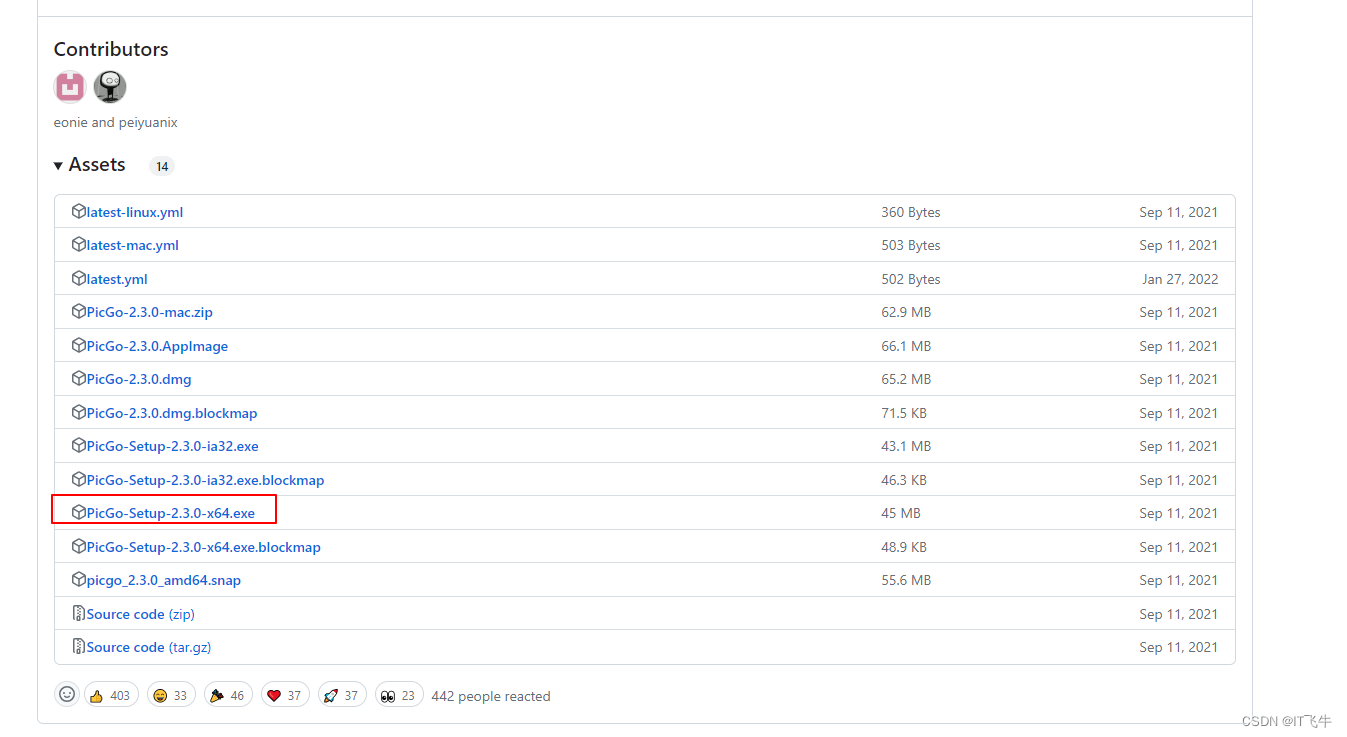Open eonie contributor avatar
Image resolution: width=1347 pixels, height=737 pixels.
click(70, 87)
